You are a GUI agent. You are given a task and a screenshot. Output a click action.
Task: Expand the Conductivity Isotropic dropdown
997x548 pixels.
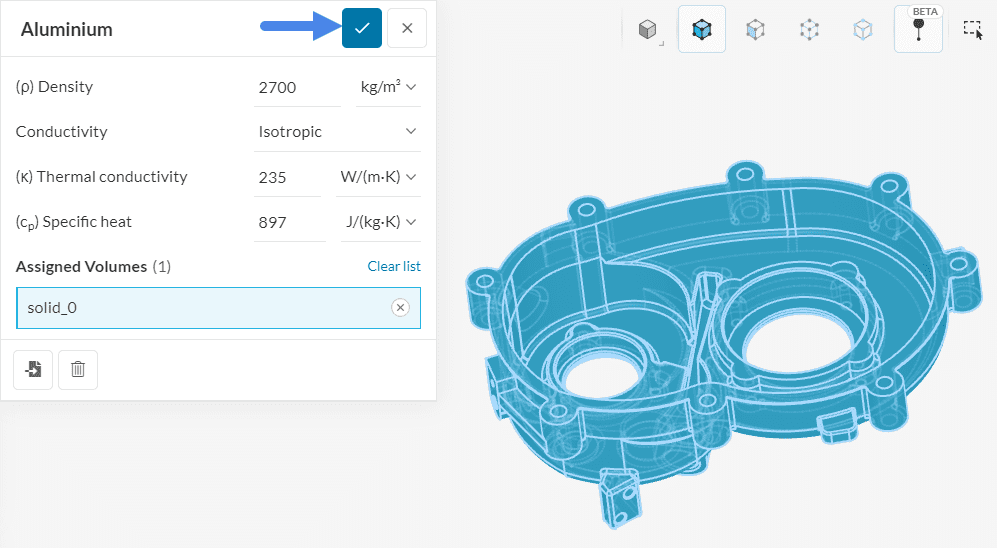click(x=337, y=132)
